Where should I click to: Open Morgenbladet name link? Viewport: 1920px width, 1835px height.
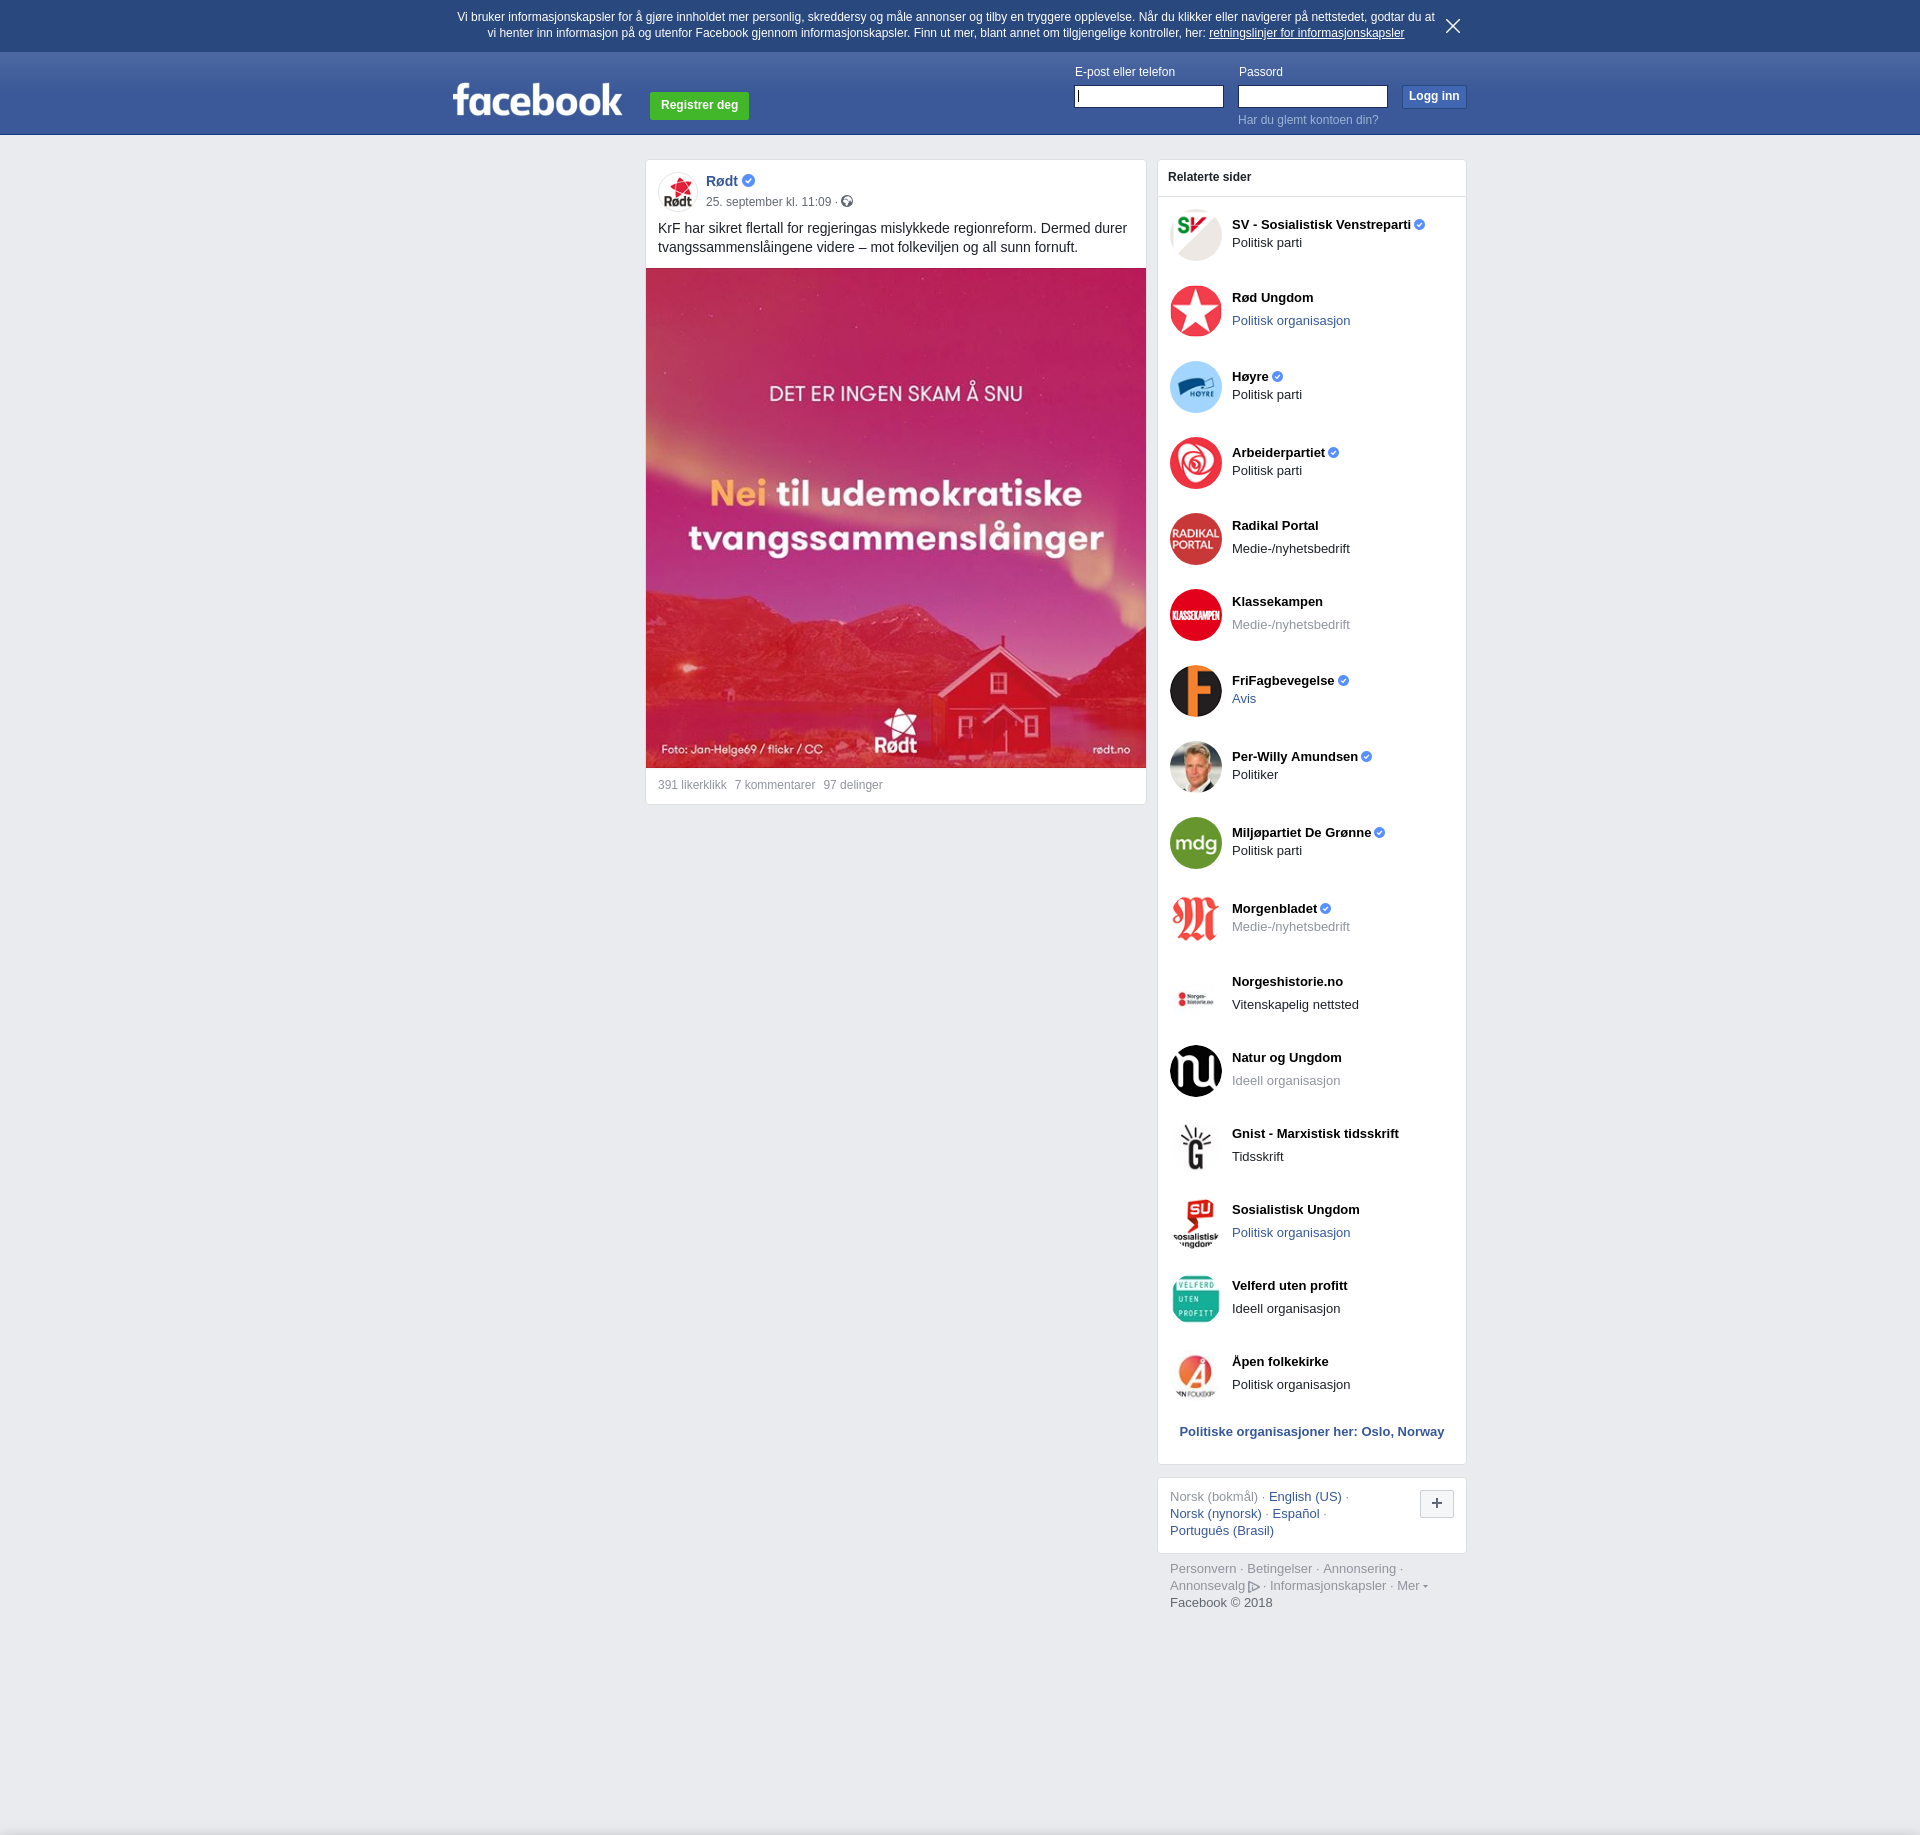click(x=1274, y=909)
